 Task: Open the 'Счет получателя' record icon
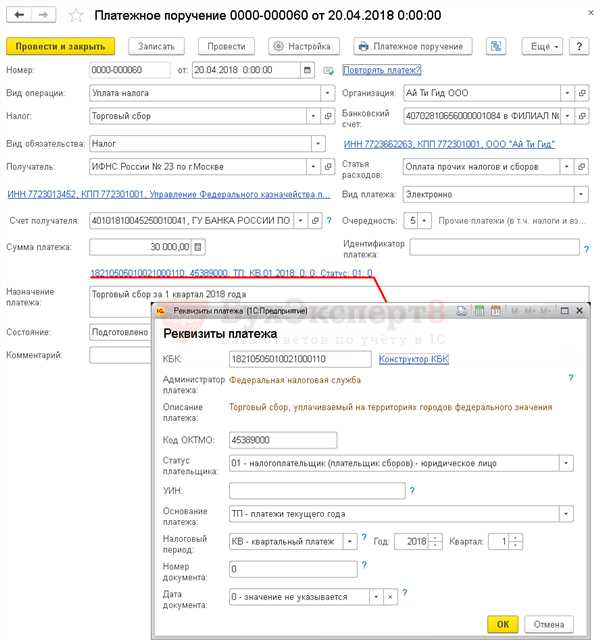tap(315, 221)
